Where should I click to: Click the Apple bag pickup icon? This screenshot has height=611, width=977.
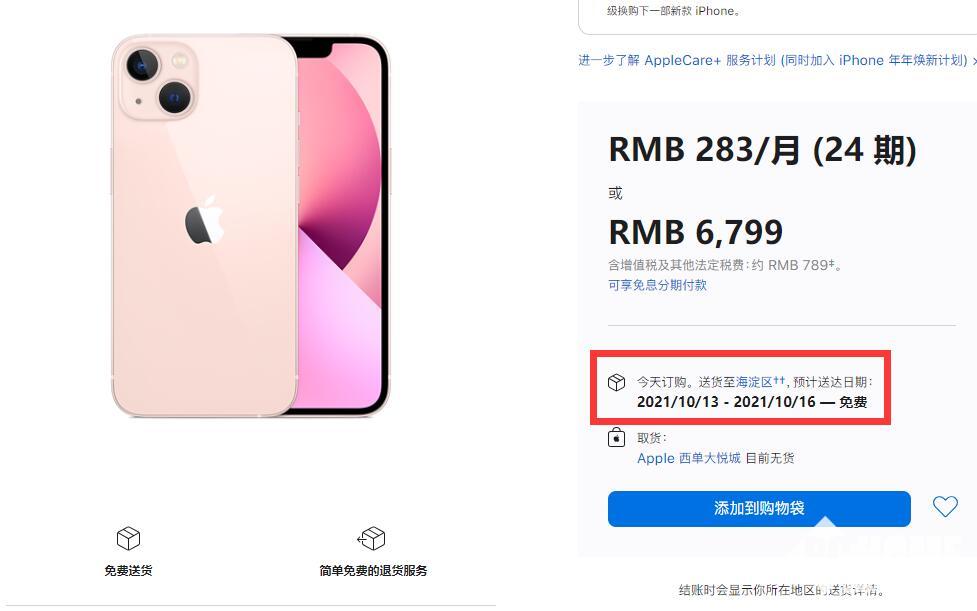(616, 437)
